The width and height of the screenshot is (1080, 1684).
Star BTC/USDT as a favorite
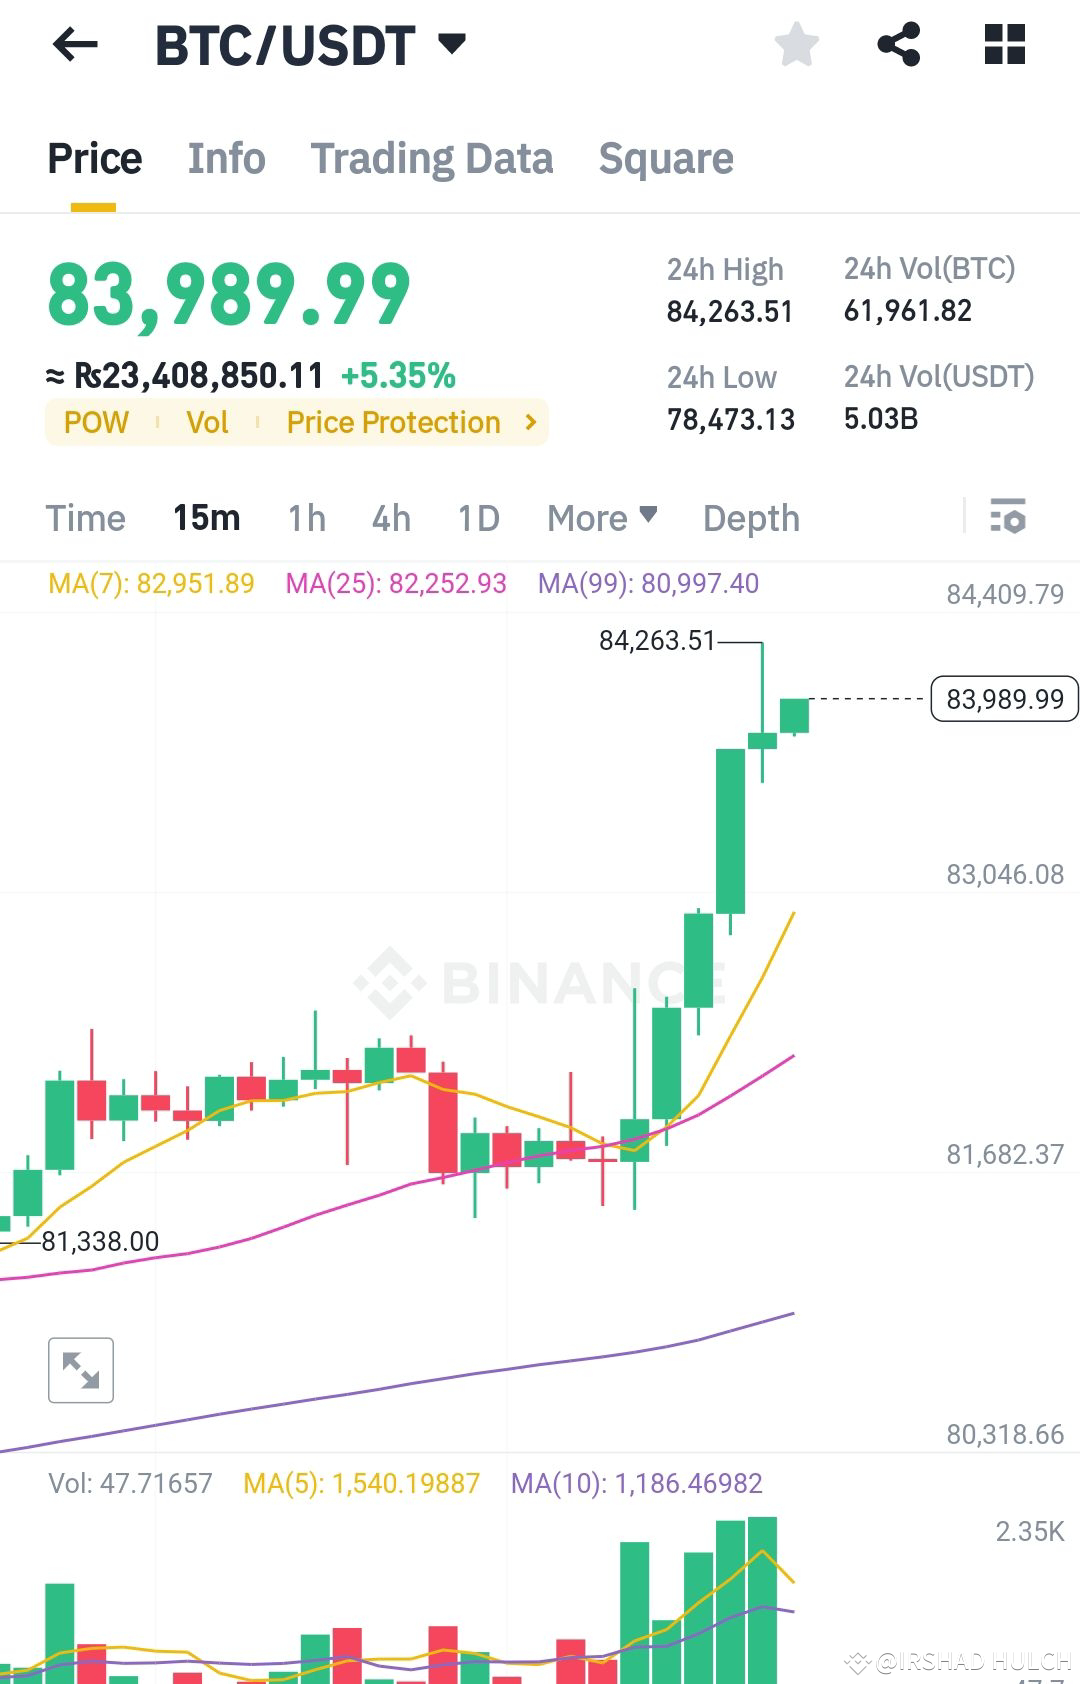point(797,45)
